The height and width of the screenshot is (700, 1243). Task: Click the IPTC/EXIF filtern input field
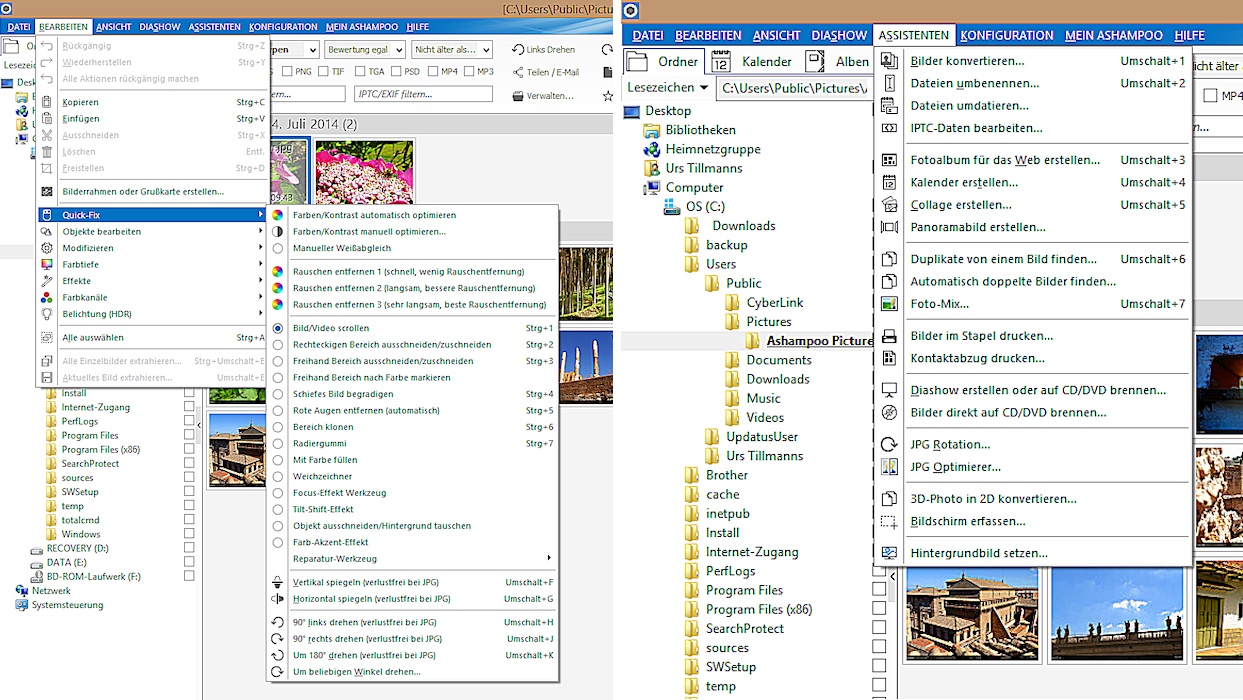point(423,94)
